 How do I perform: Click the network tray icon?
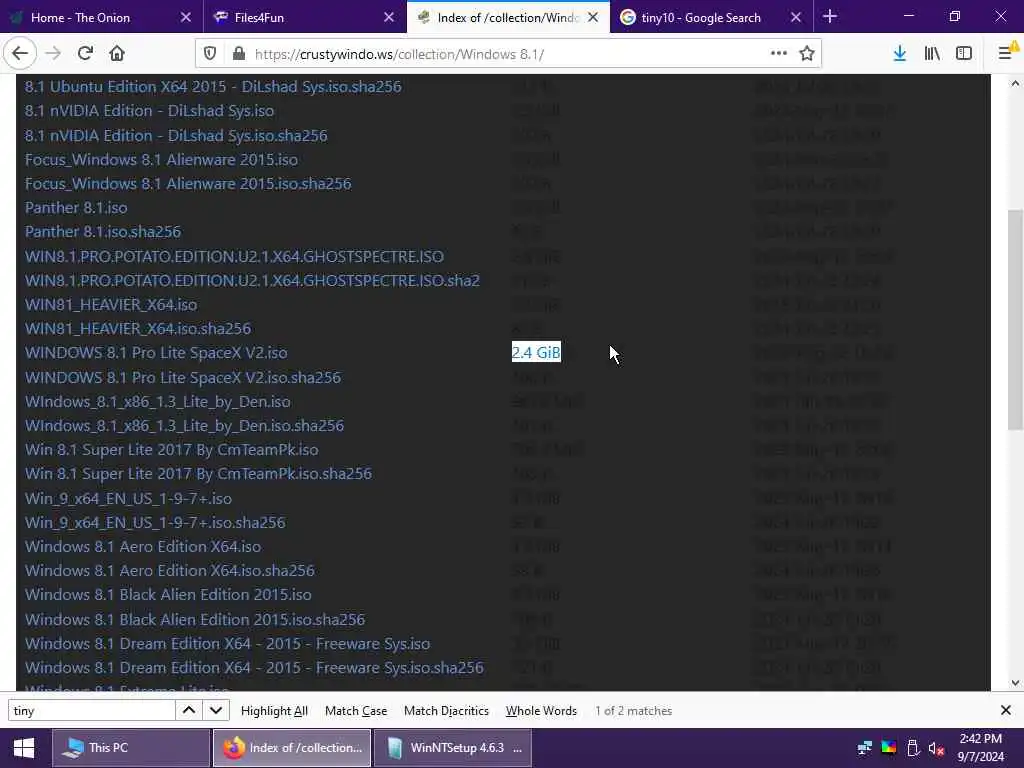point(865,748)
